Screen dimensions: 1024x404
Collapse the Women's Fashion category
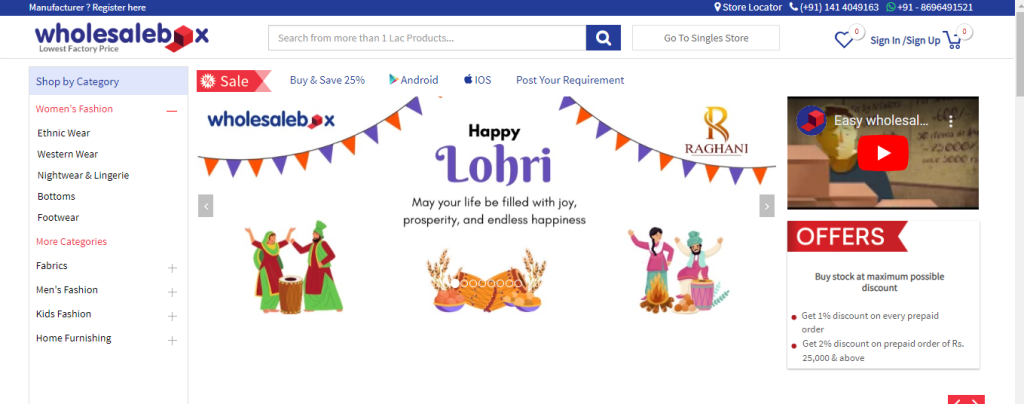click(x=172, y=111)
